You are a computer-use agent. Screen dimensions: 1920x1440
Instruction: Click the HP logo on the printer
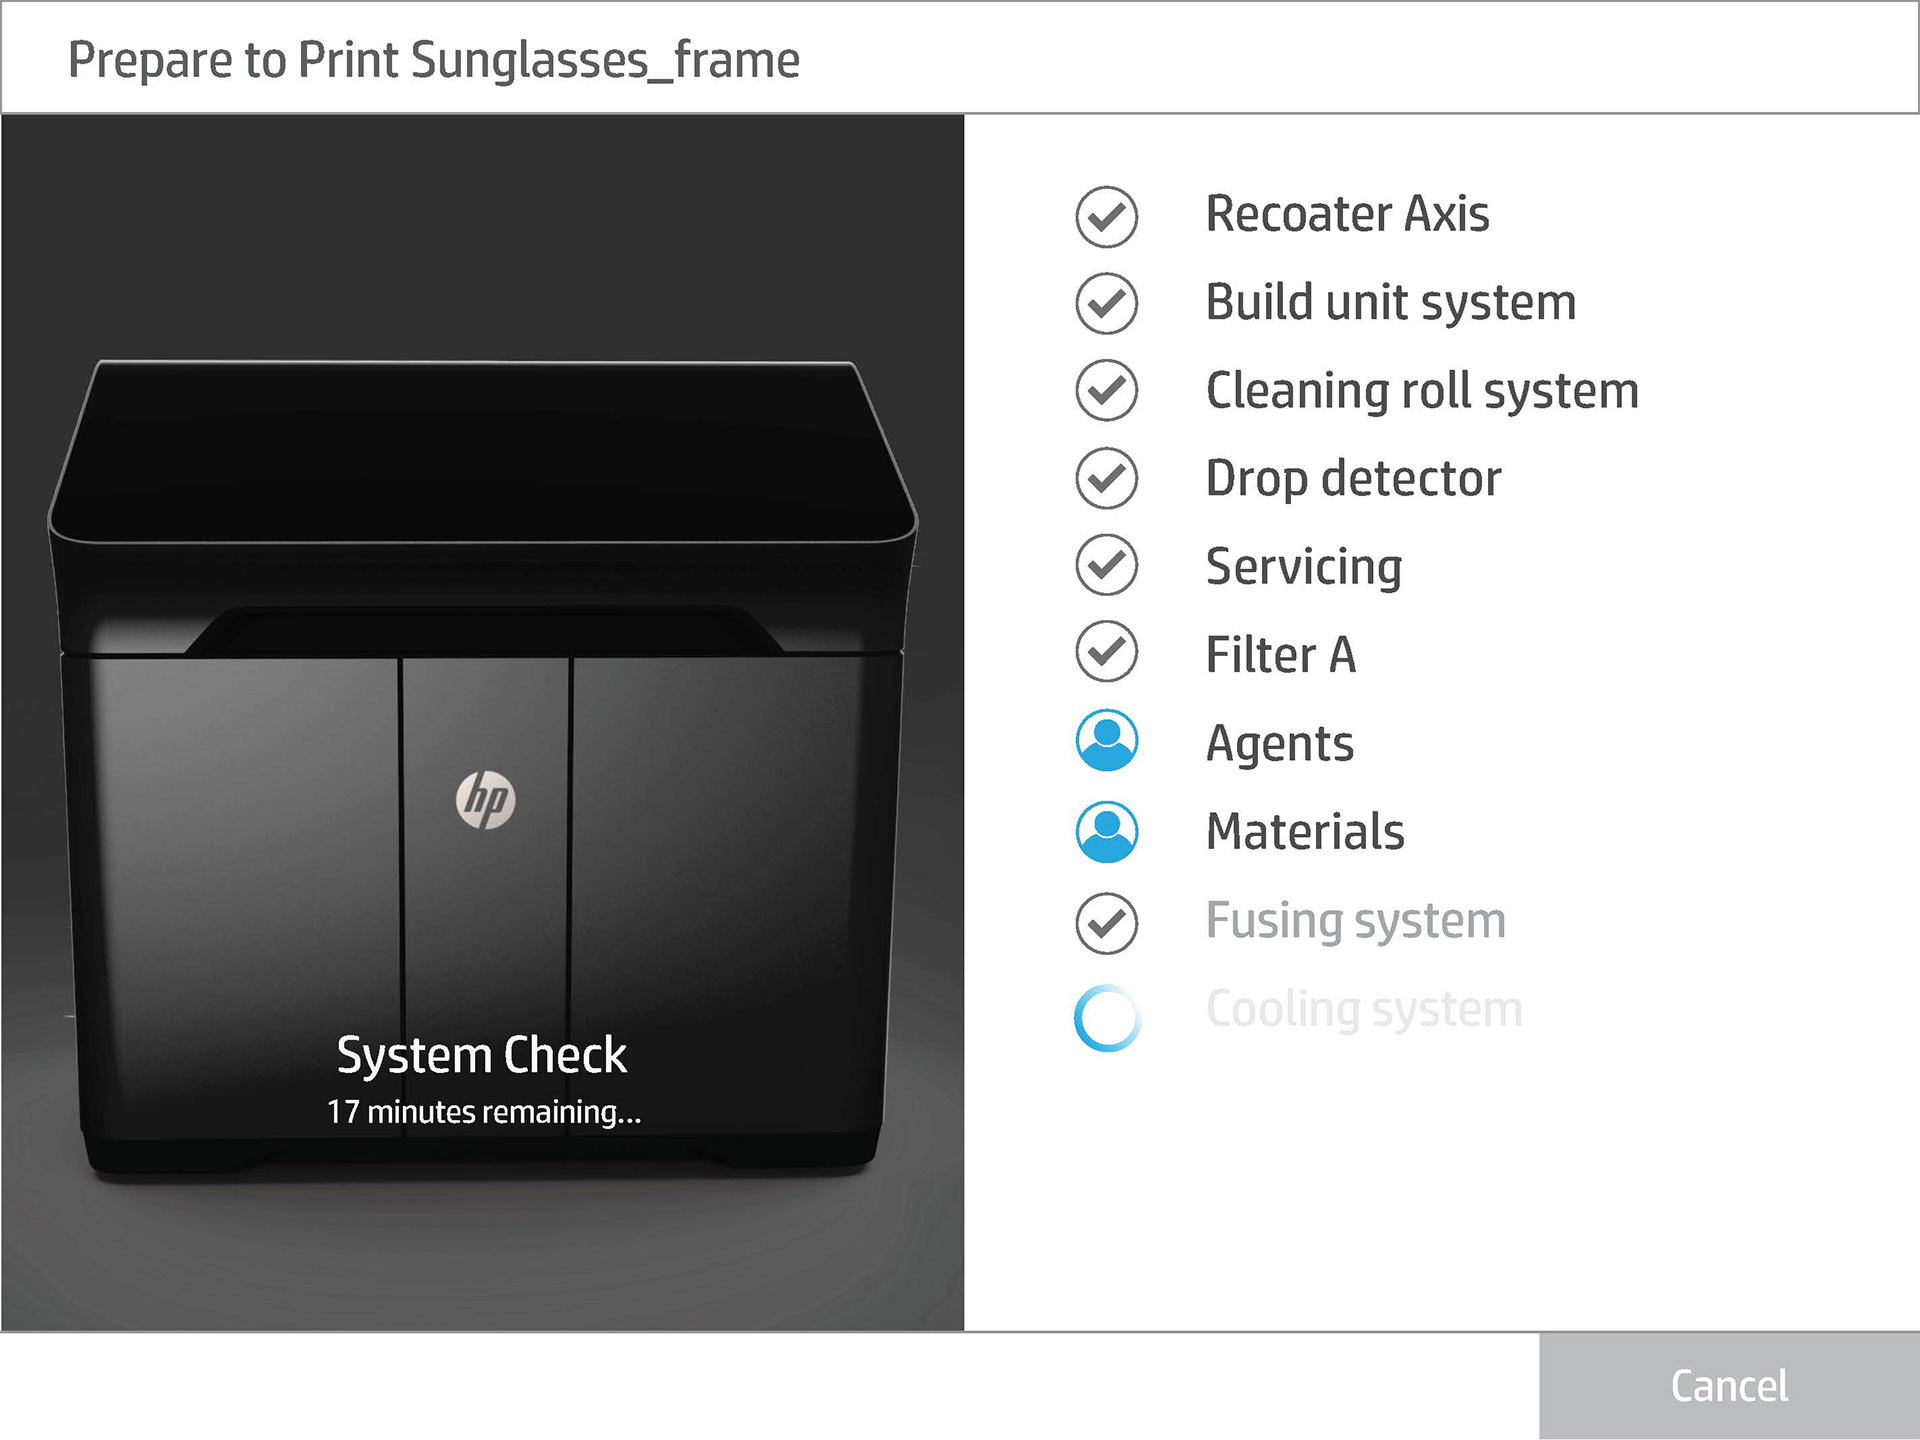(x=486, y=800)
